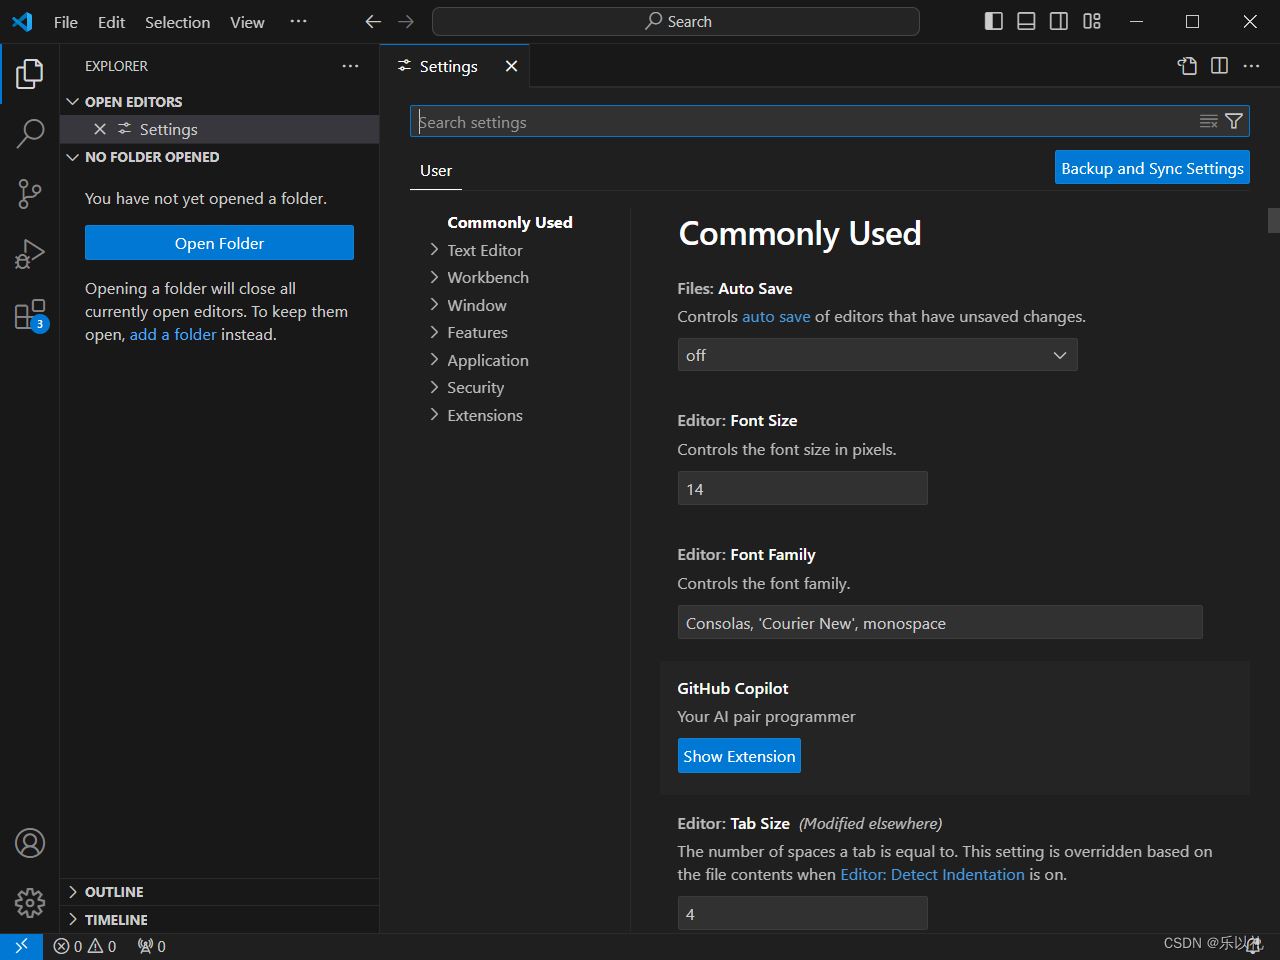Click the errors and warnings status indicator
Screen dimensions: 1280x960
click(x=85, y=946)
